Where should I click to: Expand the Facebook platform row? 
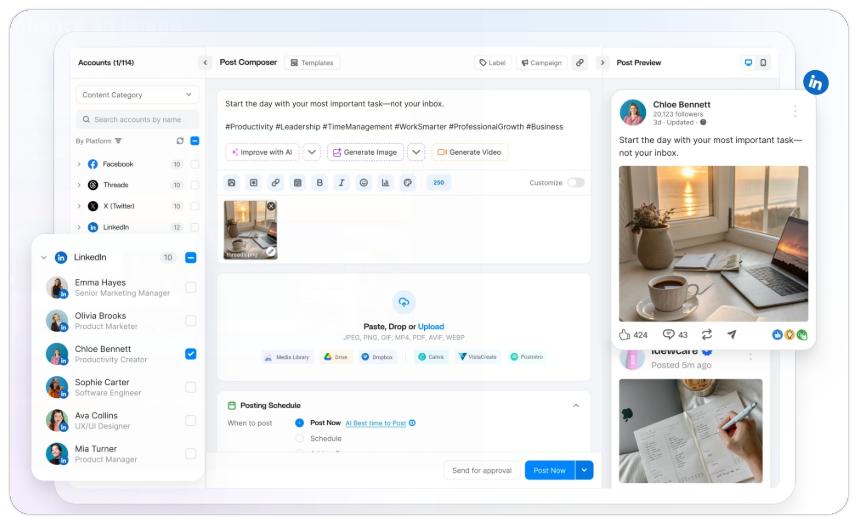point(79,164)
